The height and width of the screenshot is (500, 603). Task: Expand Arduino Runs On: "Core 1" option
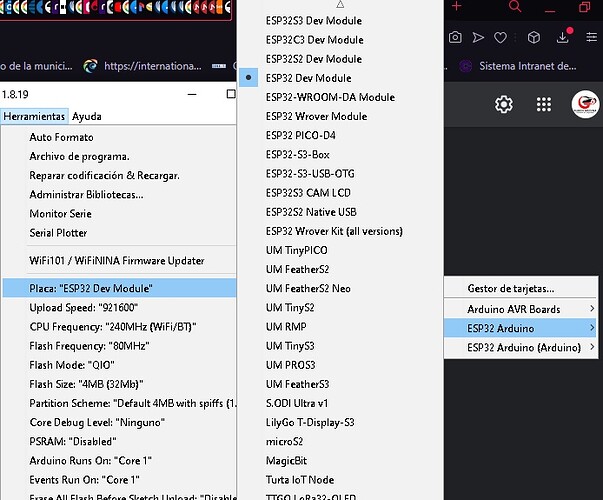[x=119, y=460]
